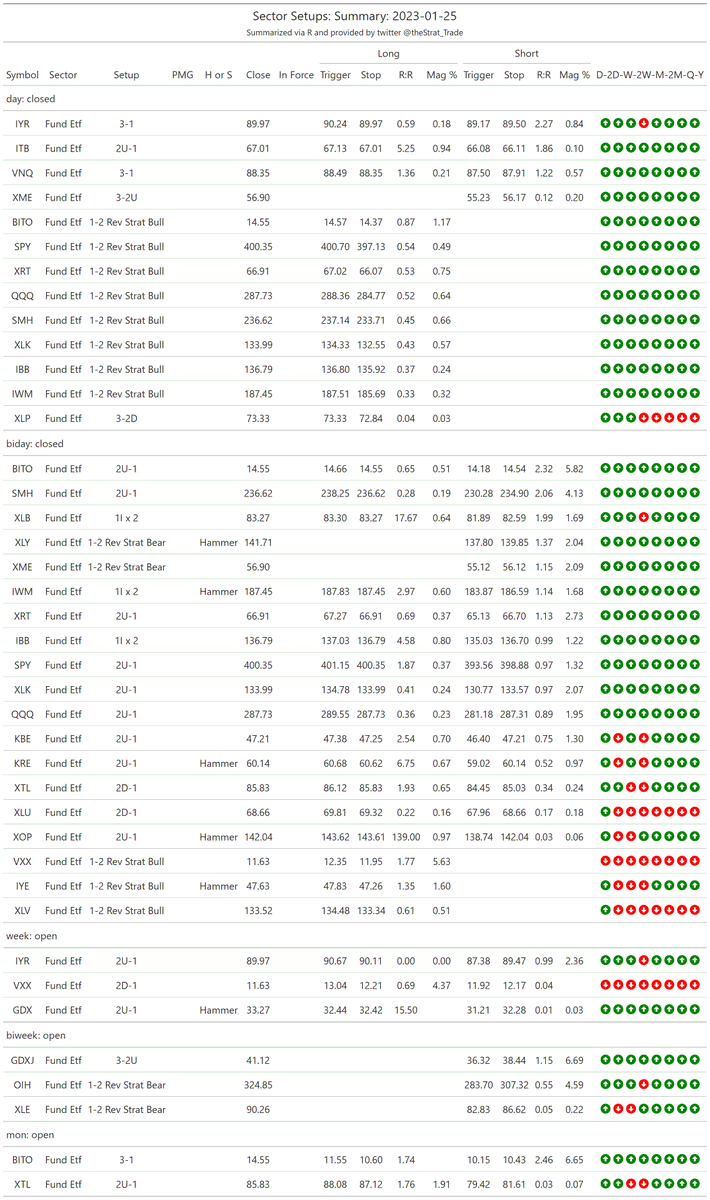
Task: Click the rightmost green arrow in day SPY row
Action: 695,246
